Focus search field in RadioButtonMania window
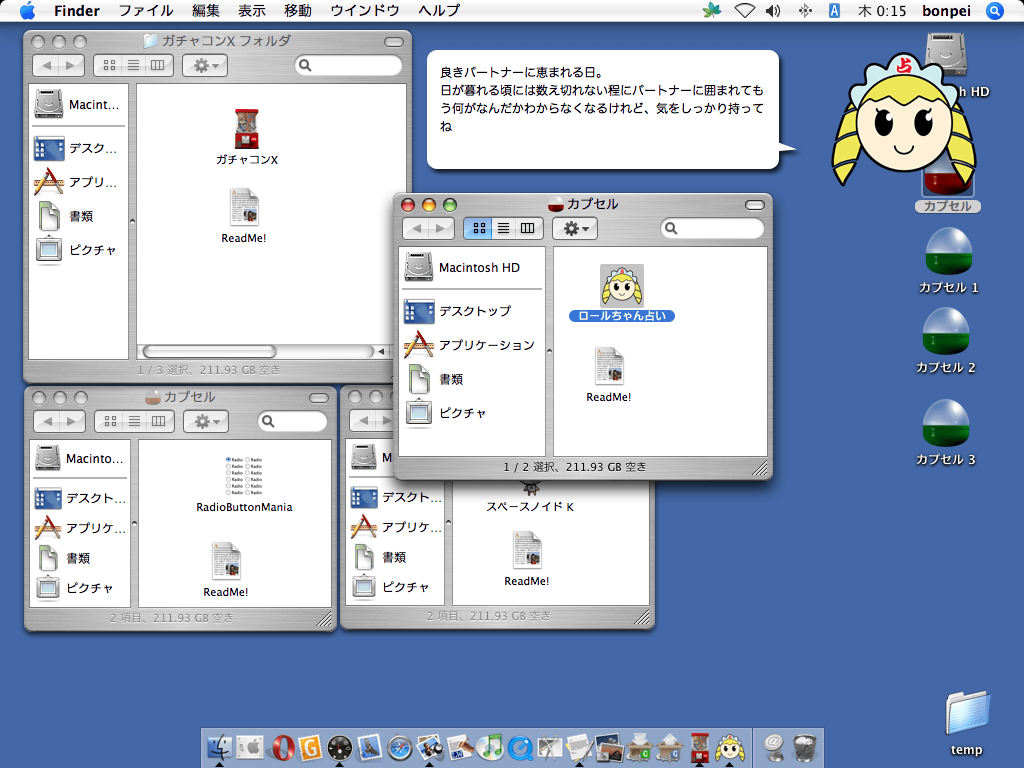This screenshot has width=1024, height=768. tap(292, 421)
